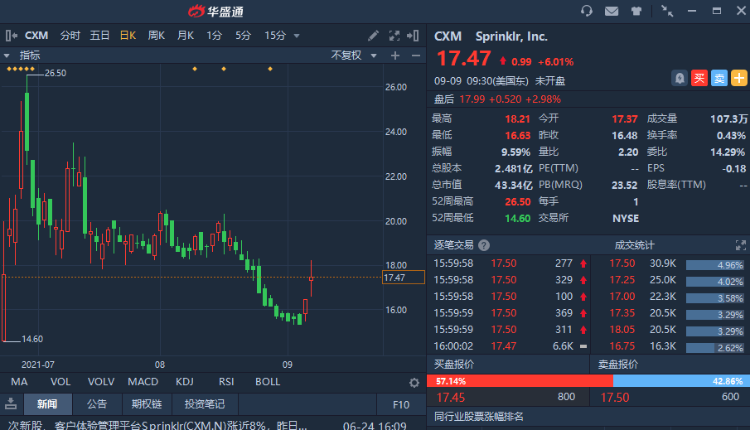Click the 52周最高 value 26.50
Screen dimensions: 750x430
click(x=518, y=202)
